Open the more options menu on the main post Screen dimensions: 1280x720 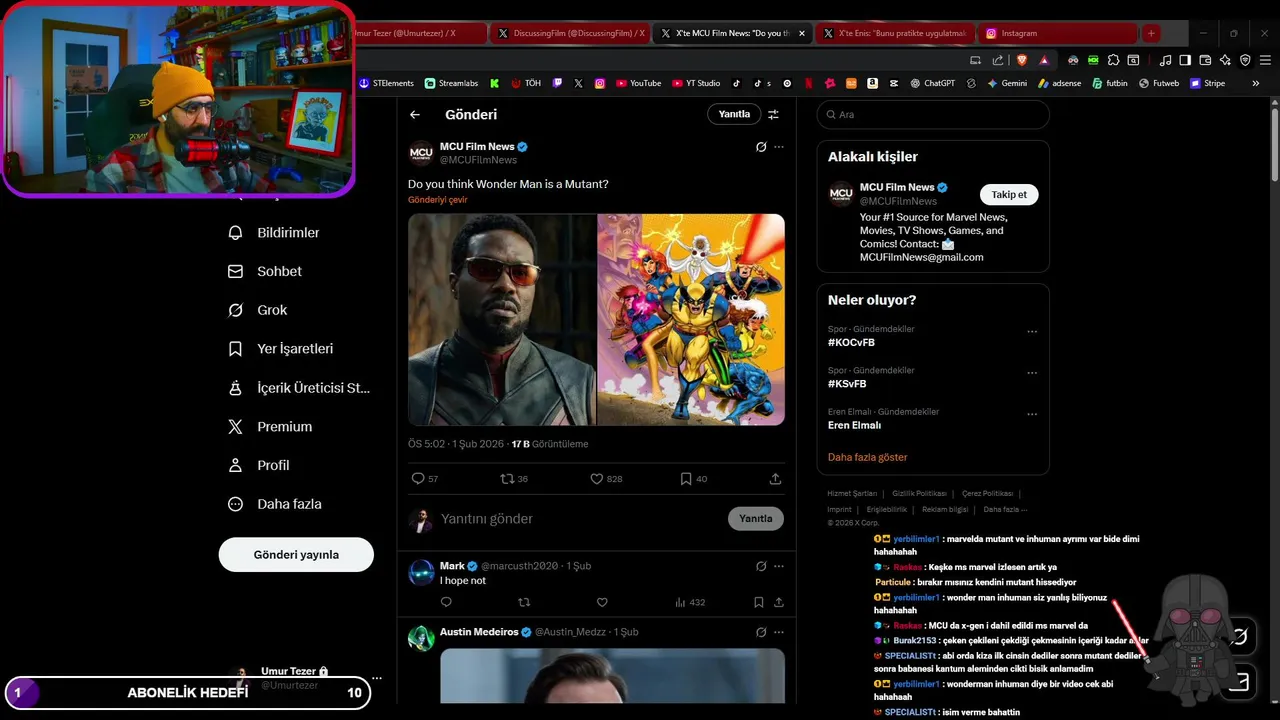(779, 147)
